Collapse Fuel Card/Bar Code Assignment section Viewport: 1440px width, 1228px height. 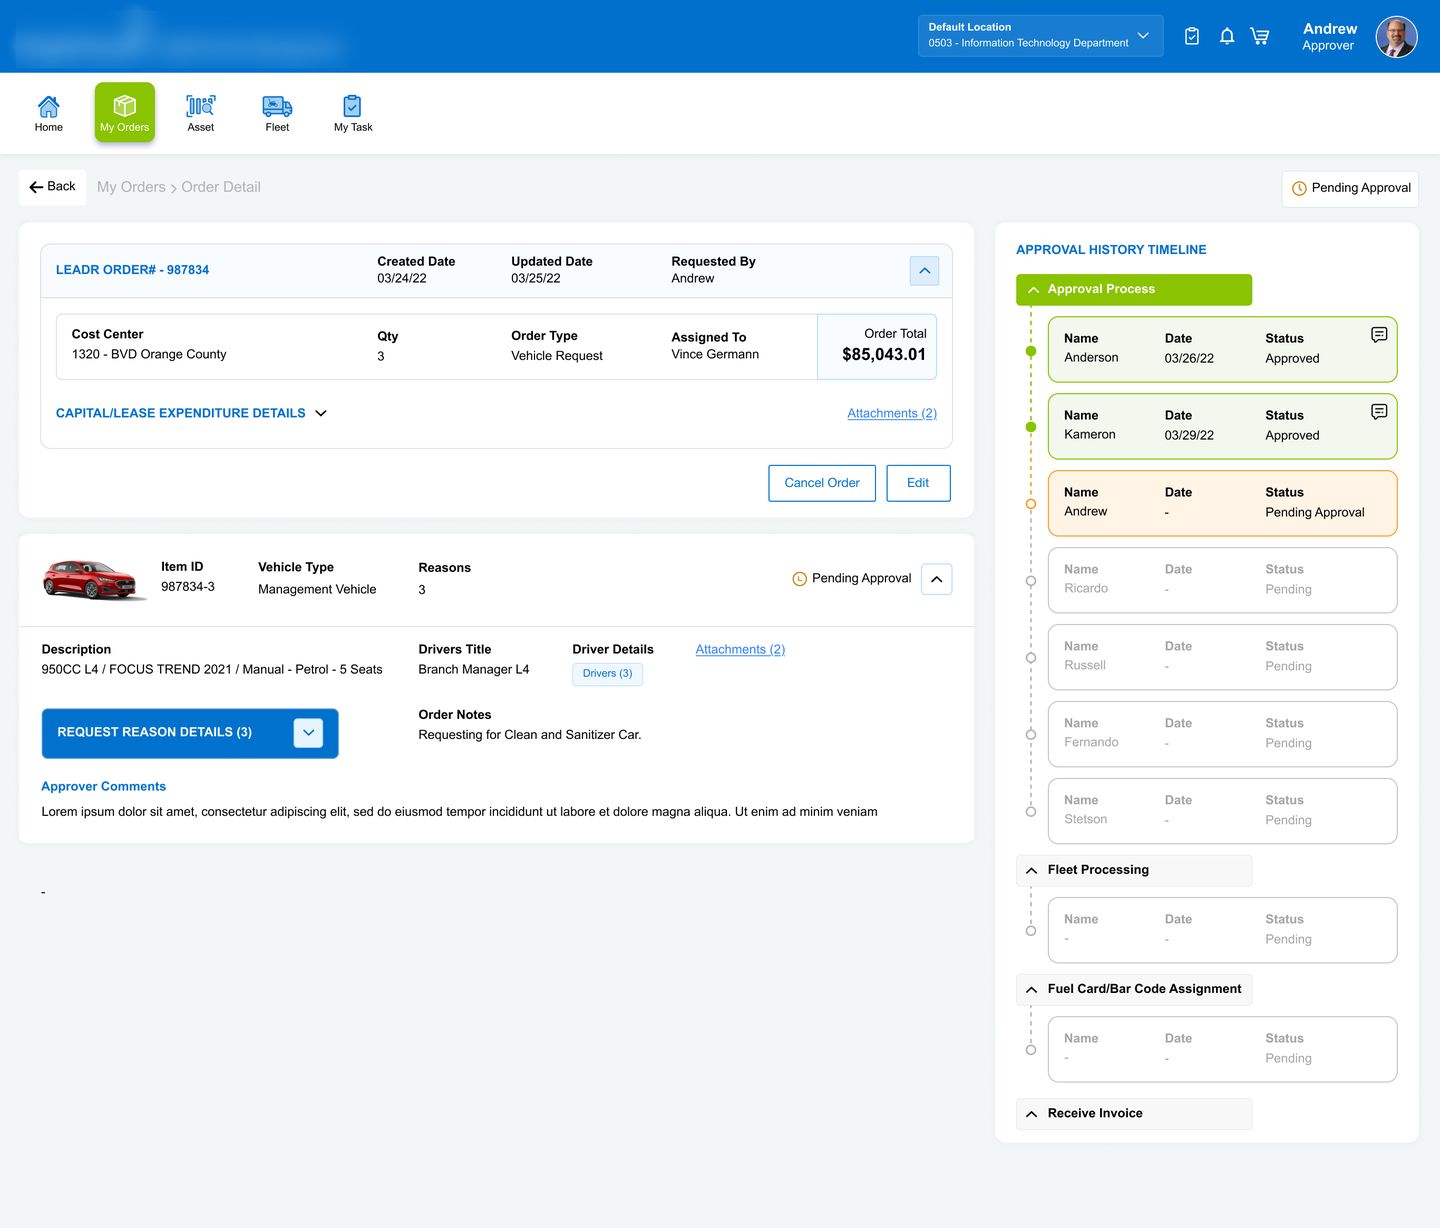point(1134,989)
